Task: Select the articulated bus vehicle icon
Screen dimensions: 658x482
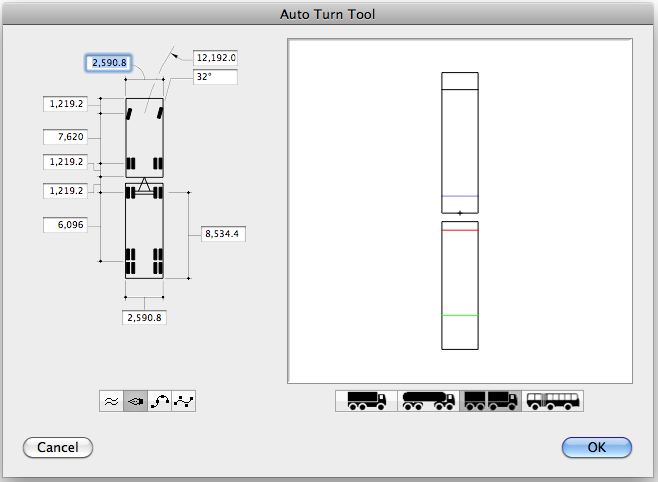Action: click(x=553, y=401)
